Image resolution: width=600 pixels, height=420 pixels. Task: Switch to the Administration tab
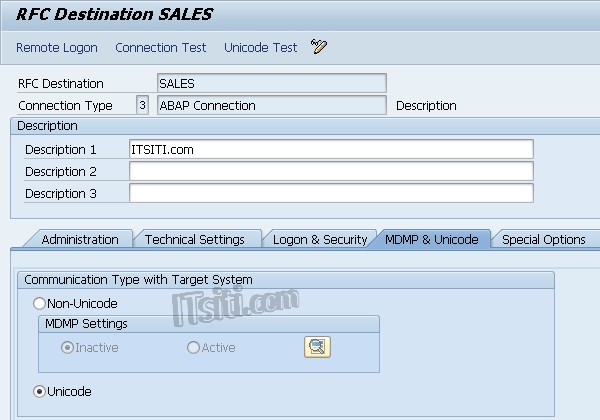pos(80,239)
